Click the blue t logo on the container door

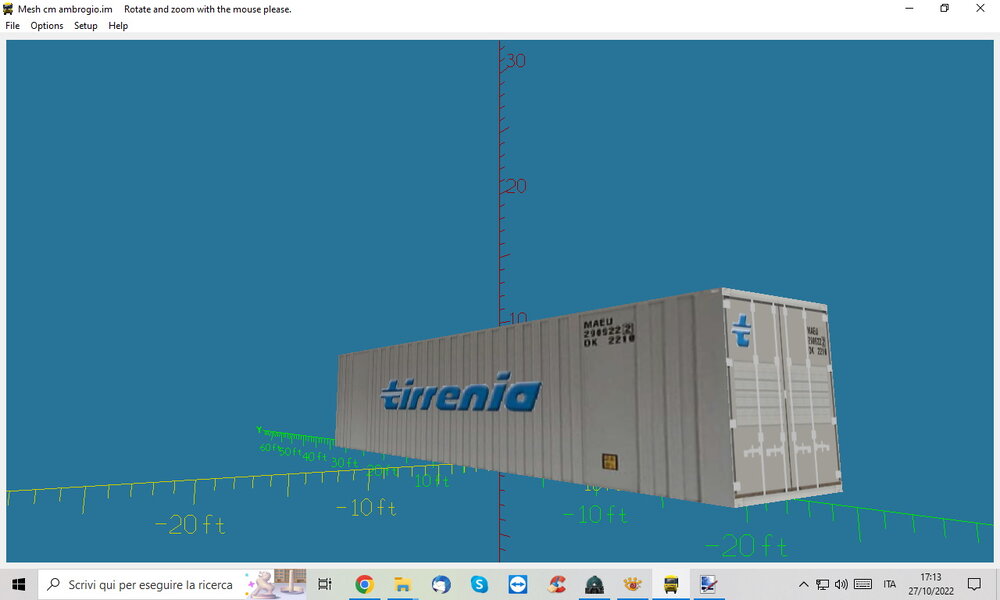point(741,330)
